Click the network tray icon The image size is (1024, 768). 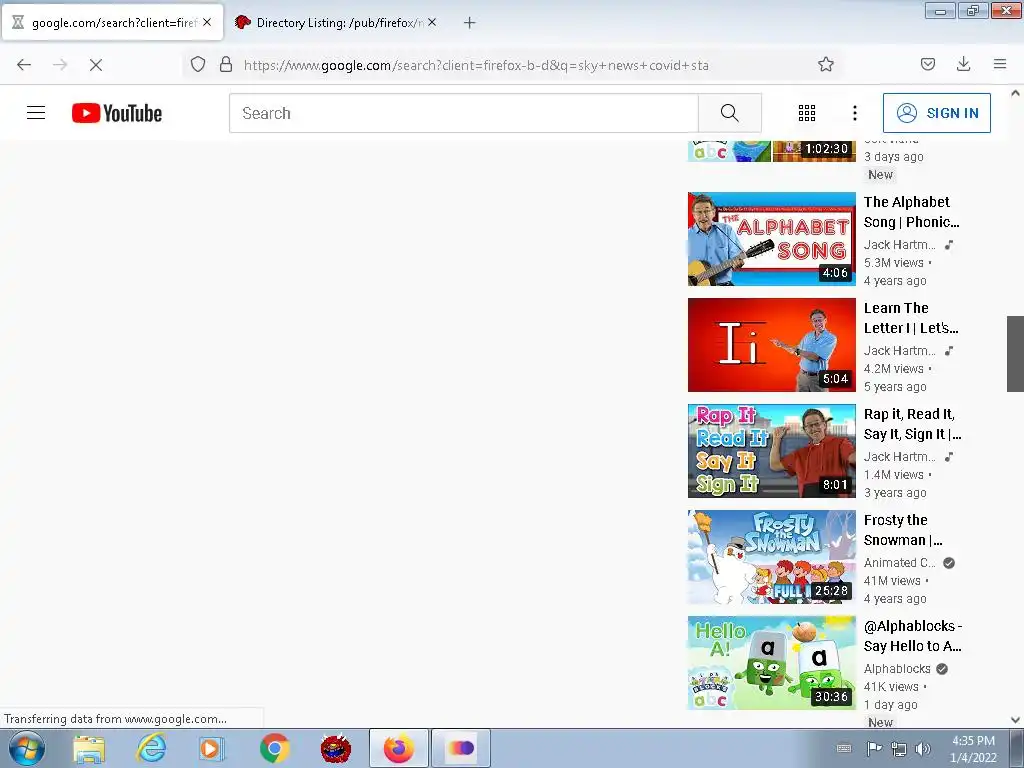click(899, 748)
